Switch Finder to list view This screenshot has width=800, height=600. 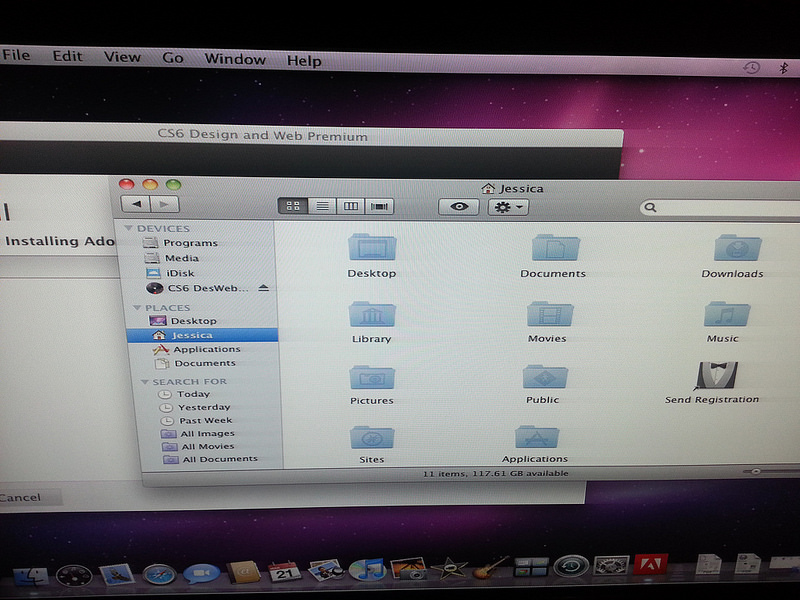[322, 206]
